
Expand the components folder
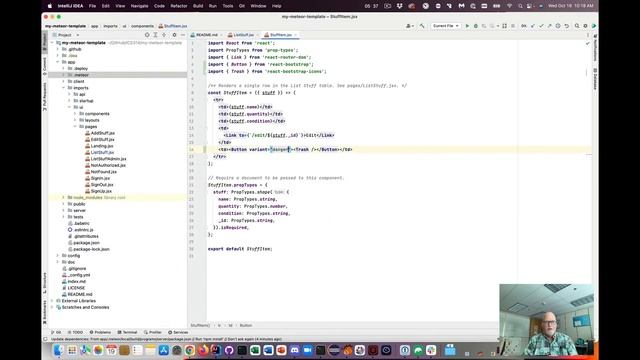75,114
